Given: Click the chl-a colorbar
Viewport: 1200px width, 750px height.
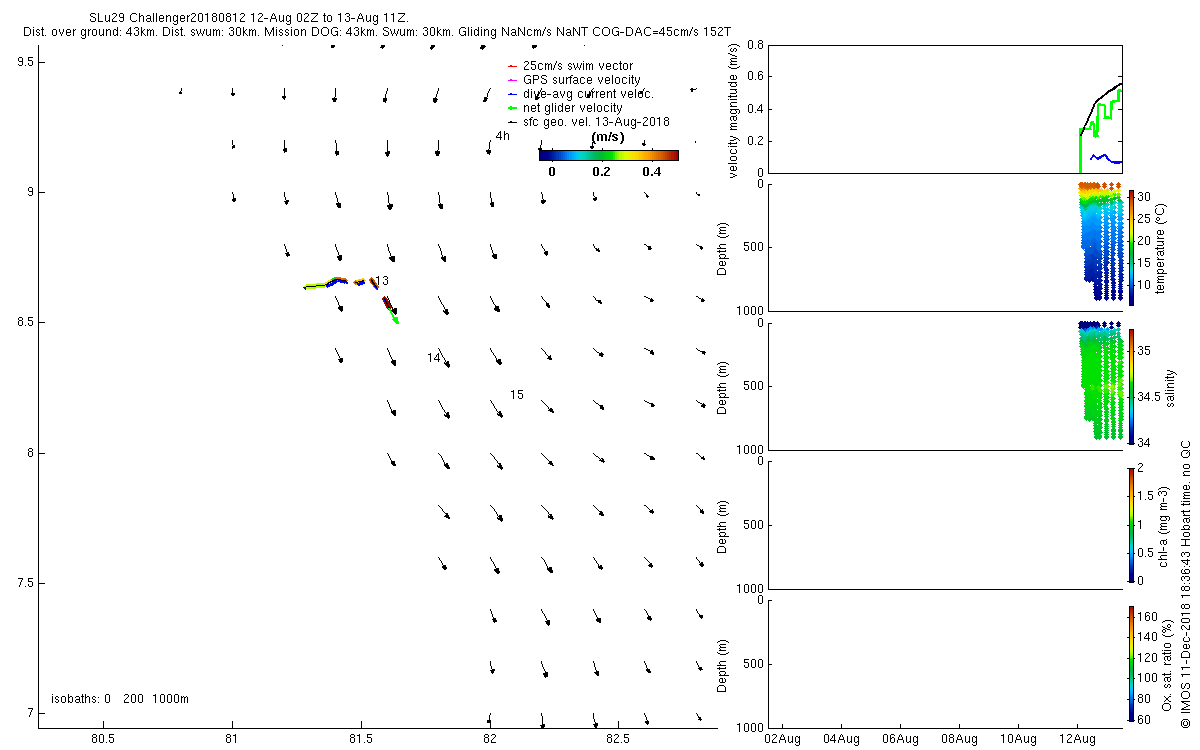Looking at the screenshot, I should click(x=1131, y=524).
